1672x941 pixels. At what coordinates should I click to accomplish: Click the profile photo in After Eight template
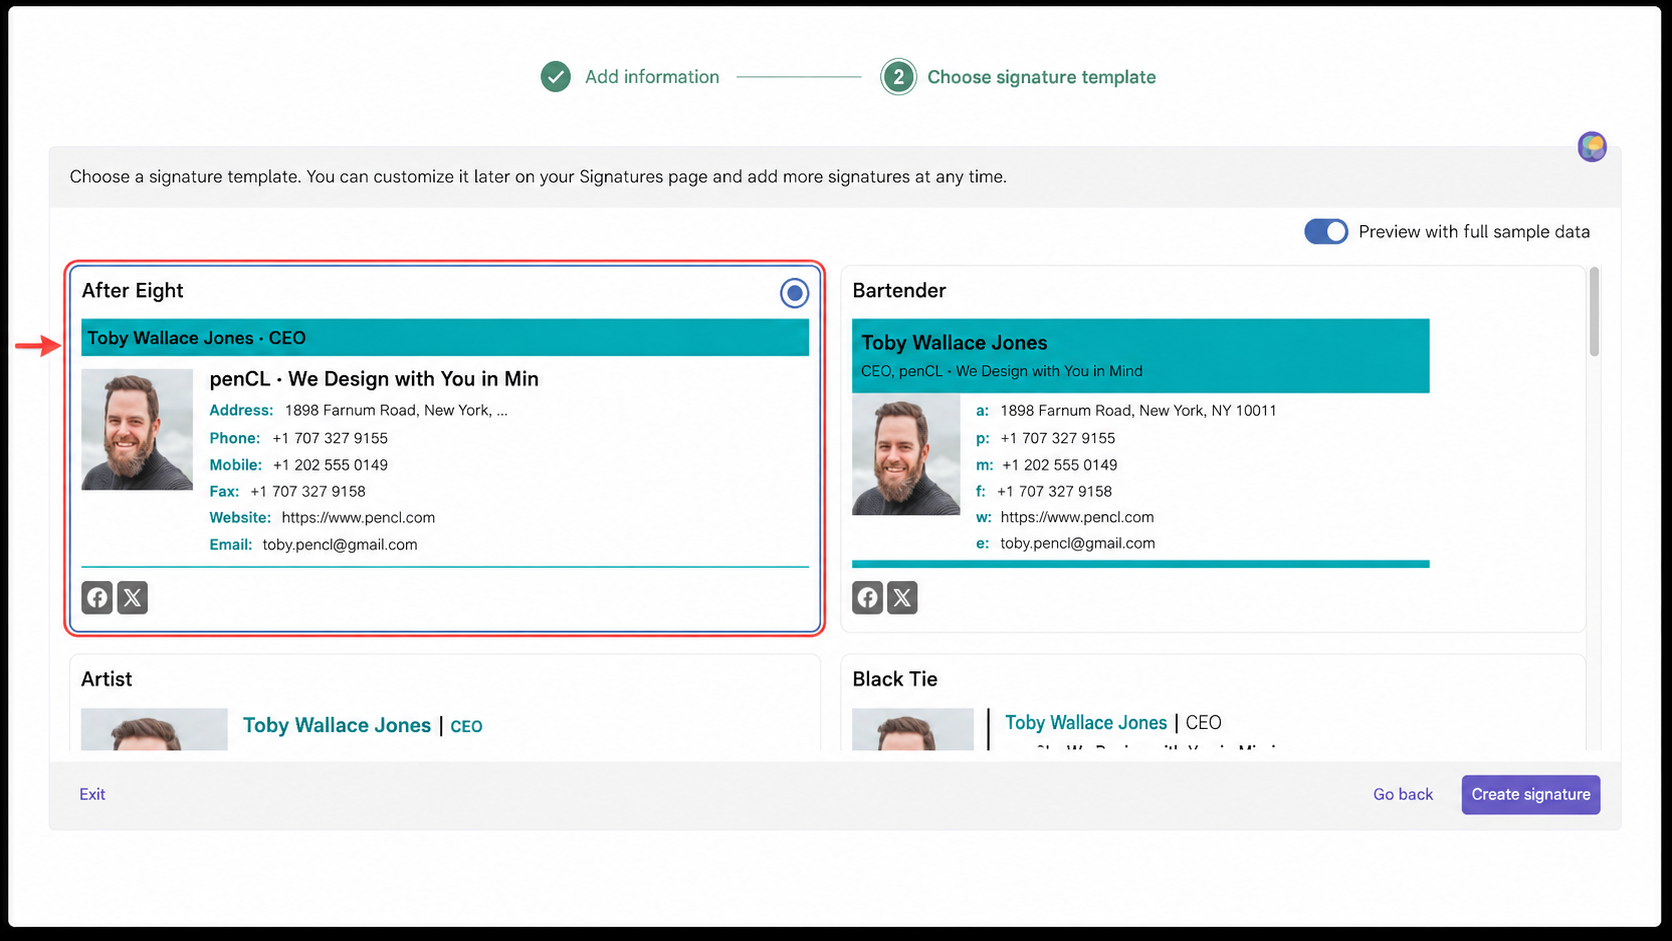point(137,430)
